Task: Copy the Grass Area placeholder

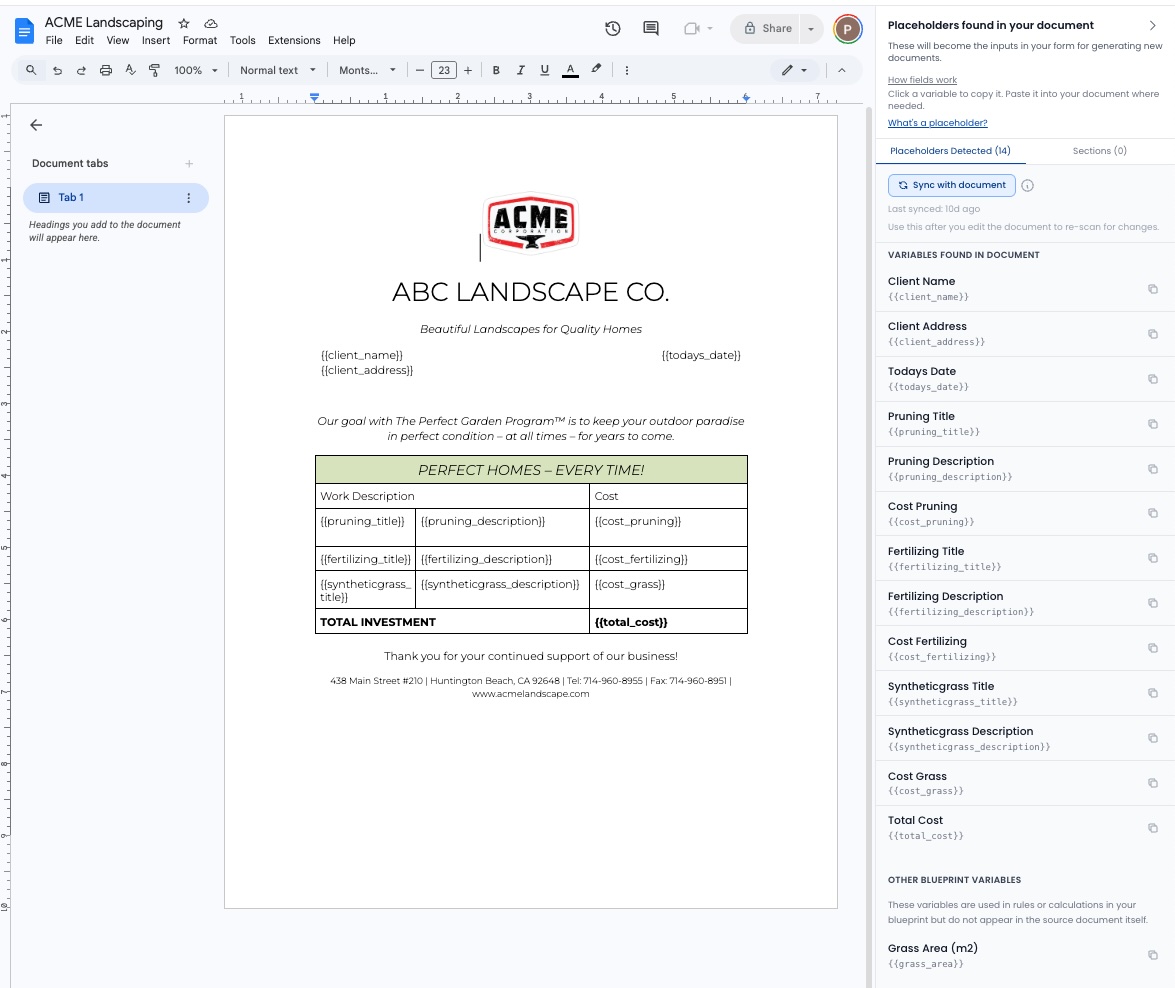Action: pyautogui.click(x=1153, y=955)
